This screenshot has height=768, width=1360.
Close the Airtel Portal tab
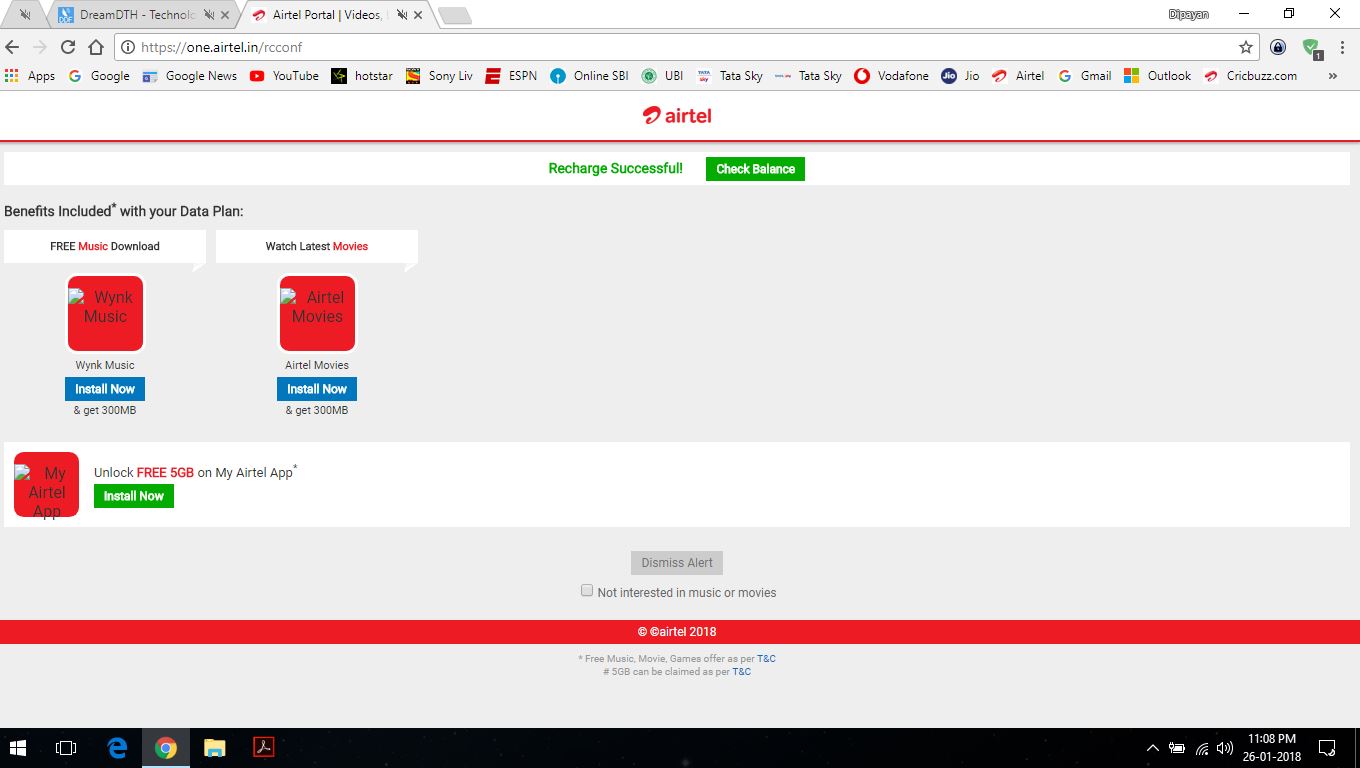coord(417,15)
